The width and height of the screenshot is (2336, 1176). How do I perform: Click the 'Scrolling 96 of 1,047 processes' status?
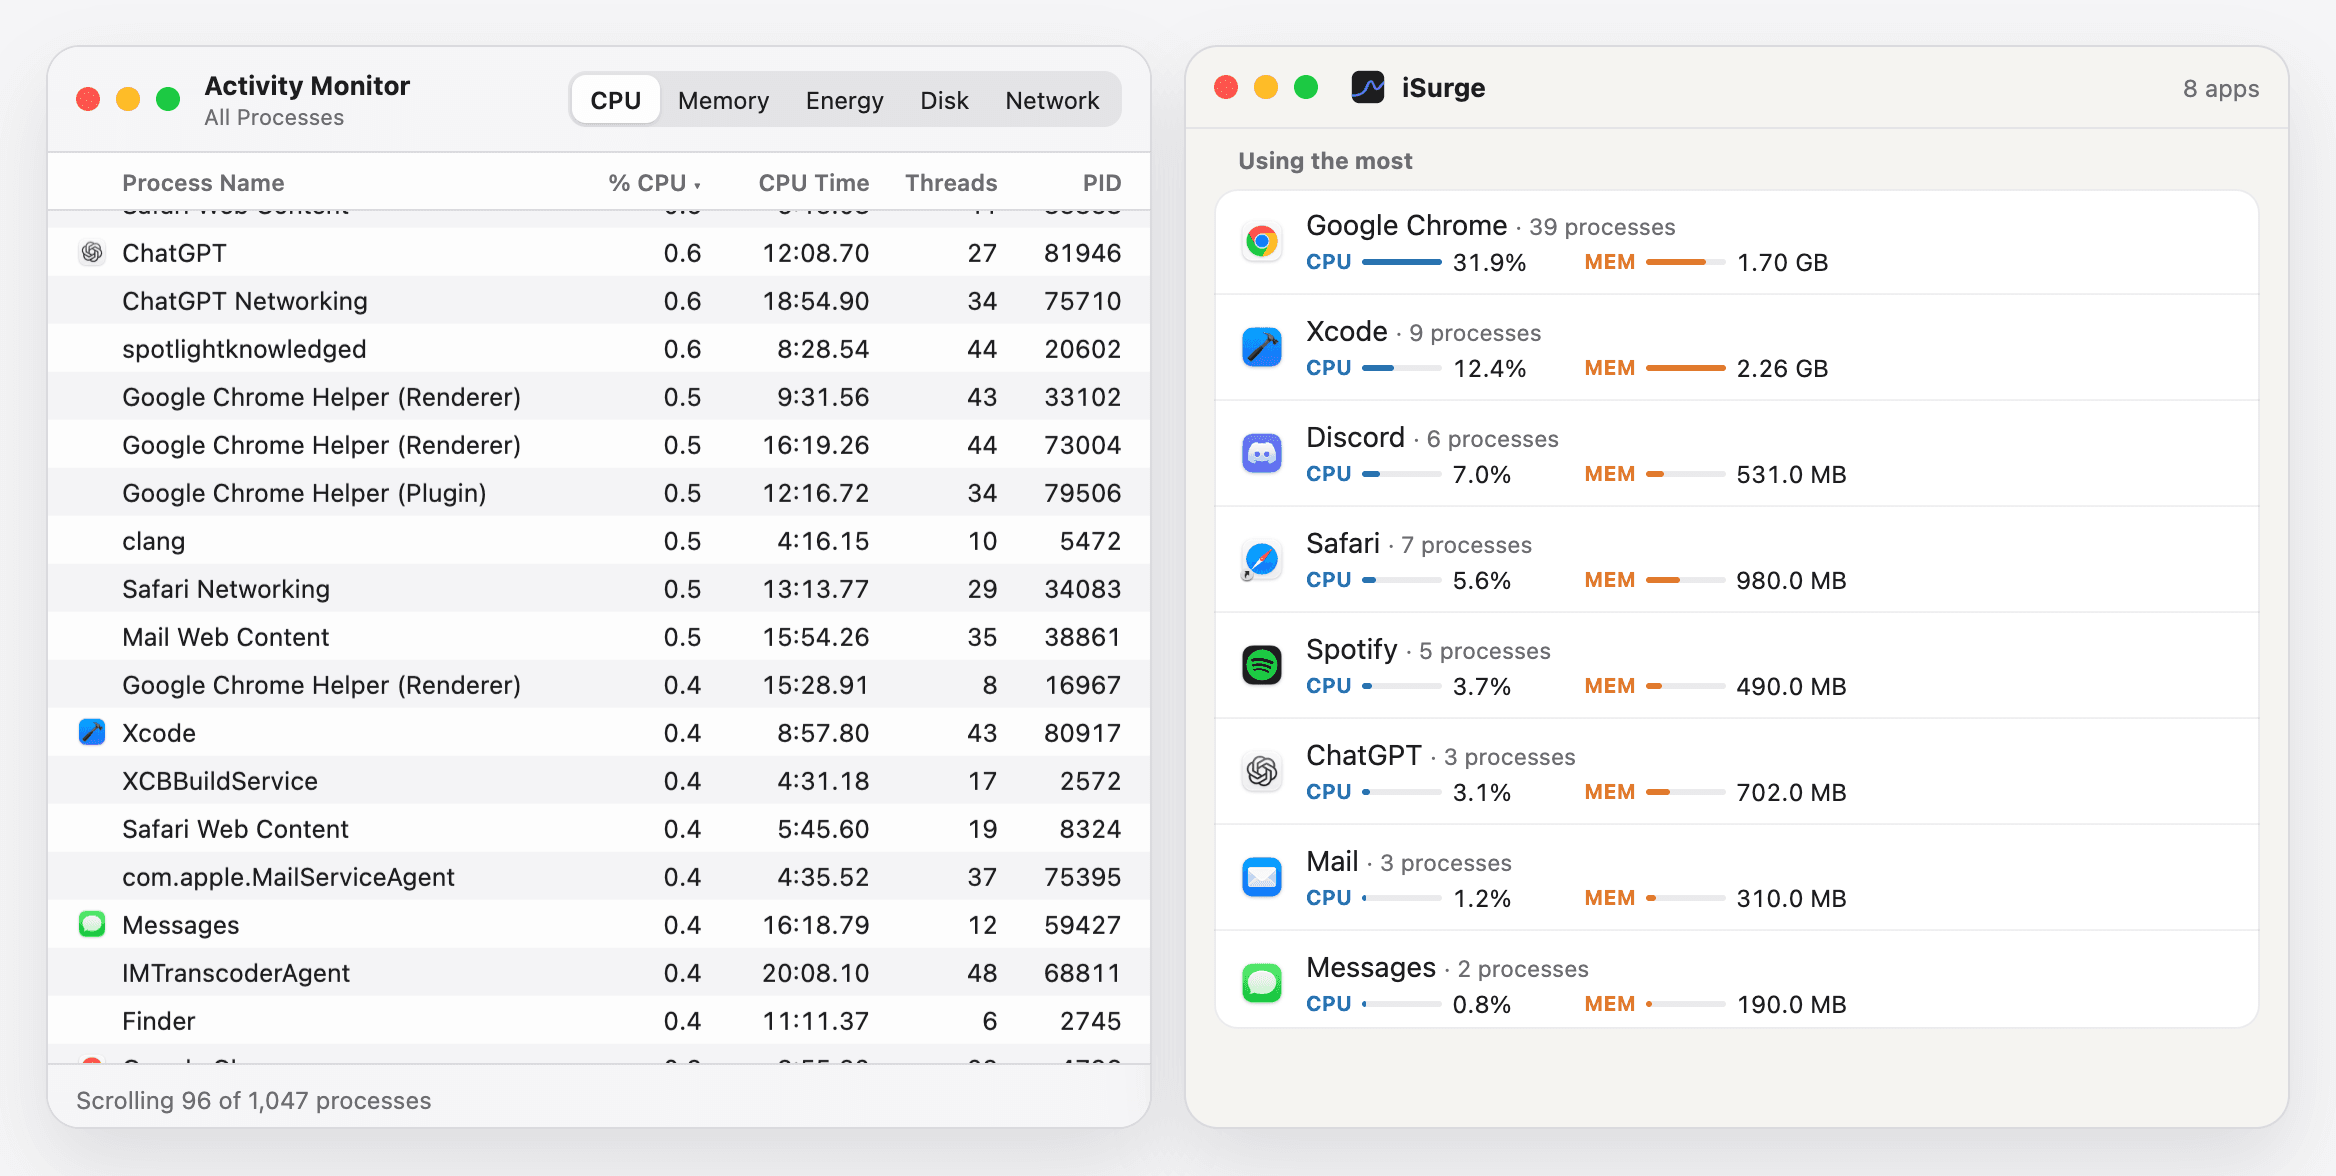(x=254, y=1100)
